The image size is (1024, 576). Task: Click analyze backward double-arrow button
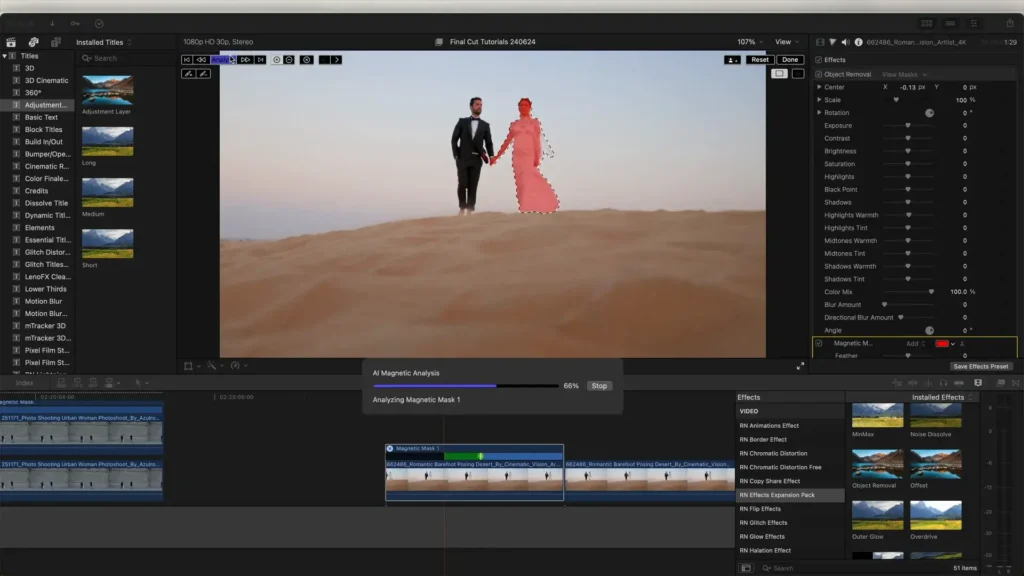(x=201, y=59)
